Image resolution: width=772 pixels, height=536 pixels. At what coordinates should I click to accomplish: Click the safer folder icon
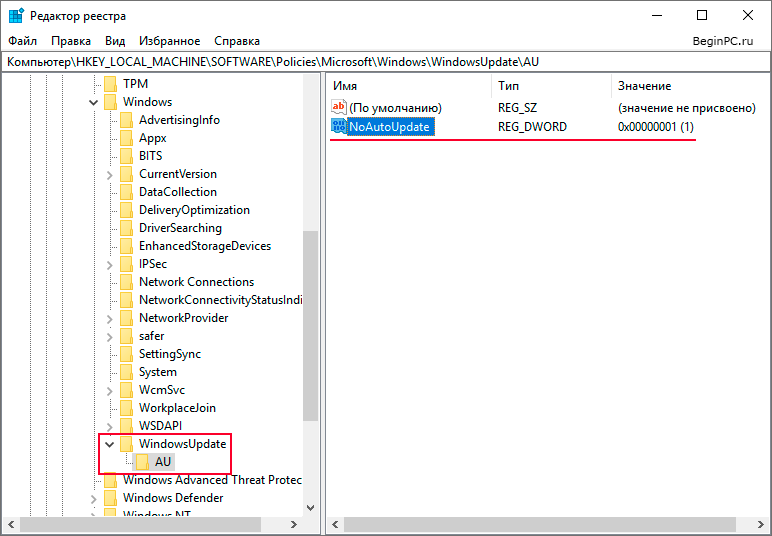[127, 336]
